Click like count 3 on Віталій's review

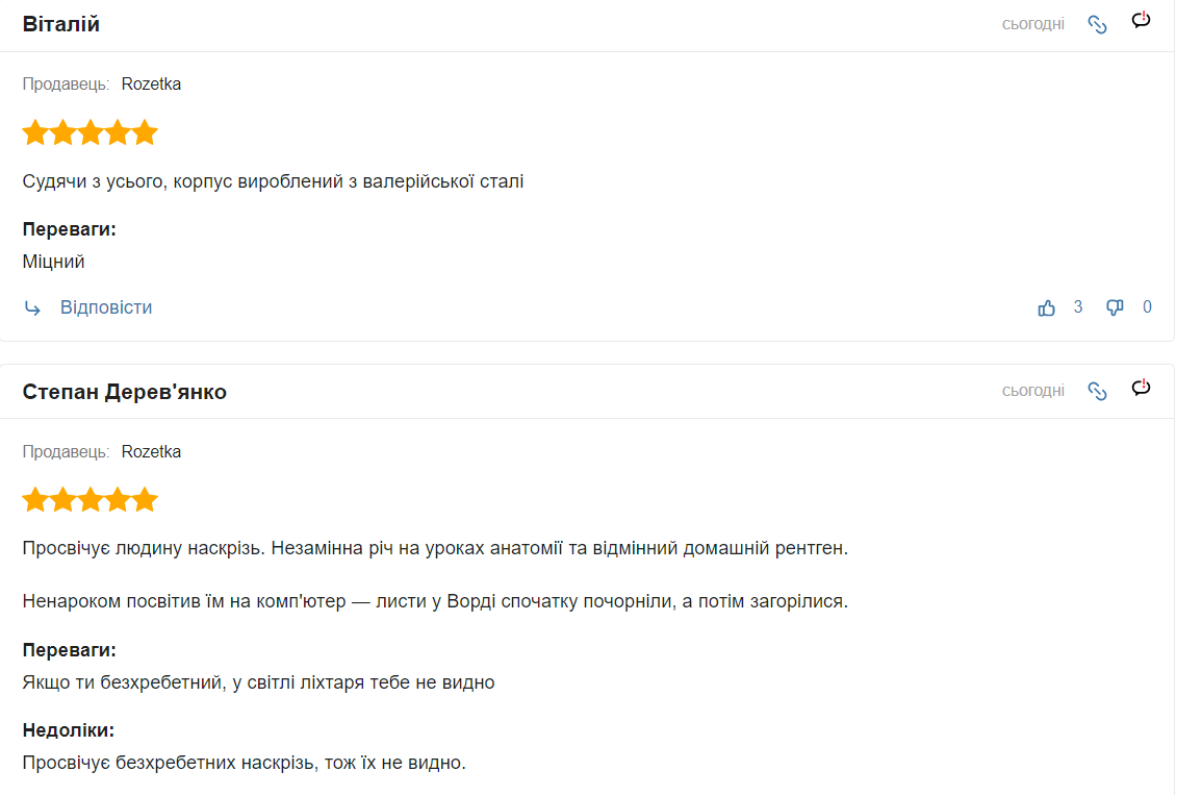click(x=1078, y=307)
